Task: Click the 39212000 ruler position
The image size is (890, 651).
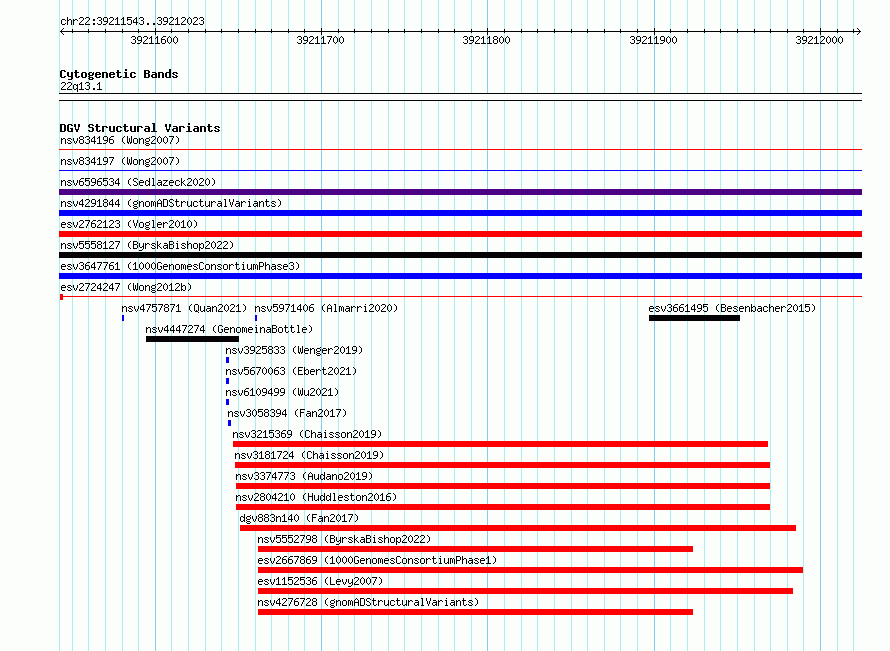Action: (x=819, y=40)
